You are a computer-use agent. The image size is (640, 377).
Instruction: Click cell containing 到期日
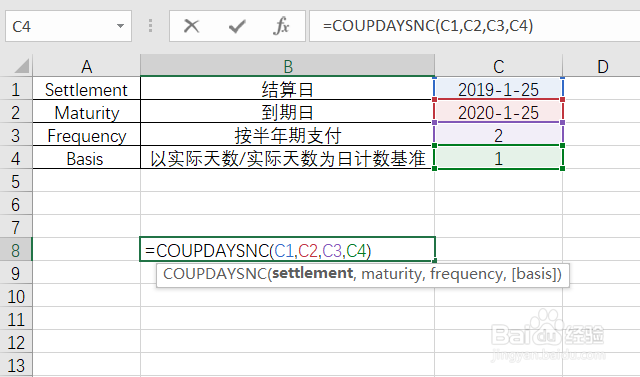[287, 112]
